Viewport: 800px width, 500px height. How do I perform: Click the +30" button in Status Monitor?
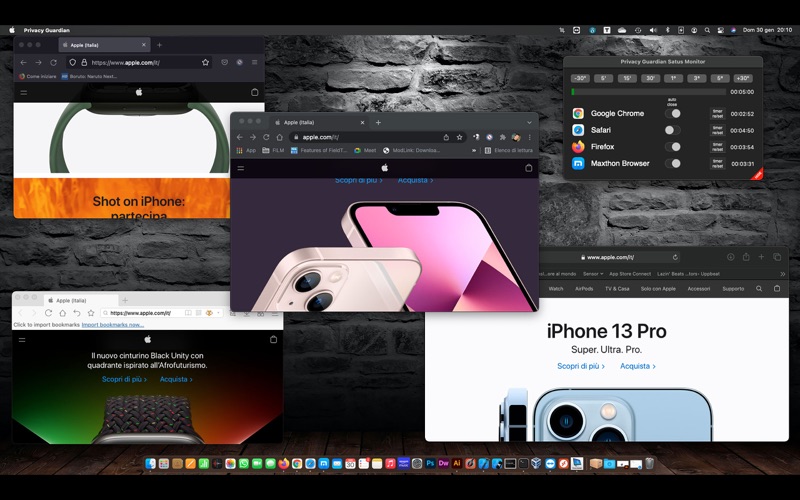click(x=743, y=78)
